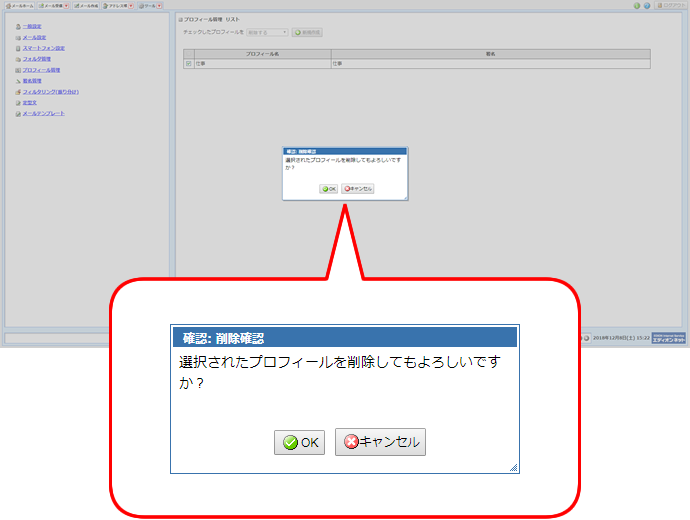The width and height of the screenshot is (690, 520).
Task: Expand the メール受信 red dropdown arrow
Action: (66, 6)
